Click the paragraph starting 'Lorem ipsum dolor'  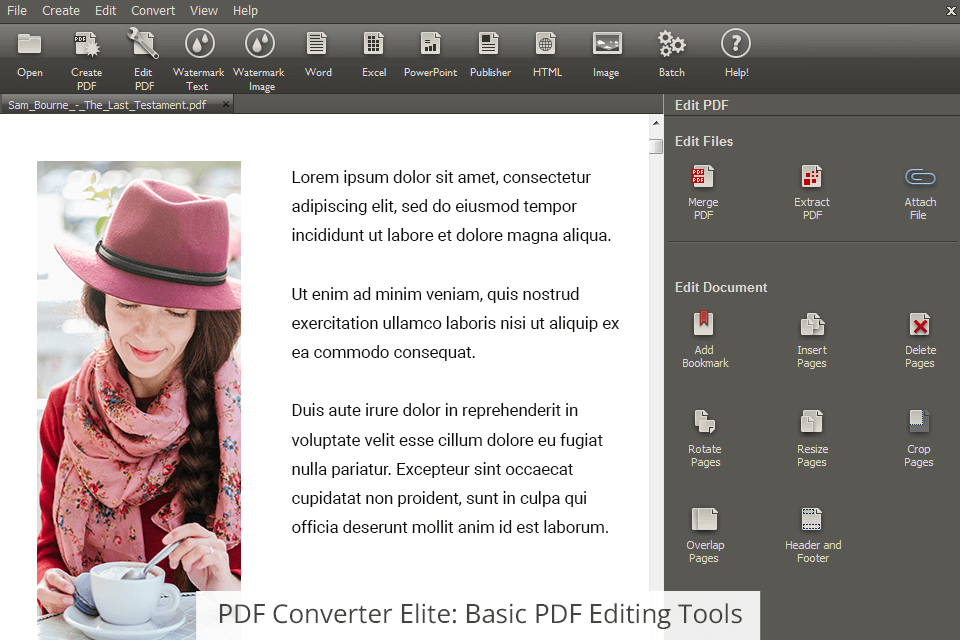tap(451, 206)
